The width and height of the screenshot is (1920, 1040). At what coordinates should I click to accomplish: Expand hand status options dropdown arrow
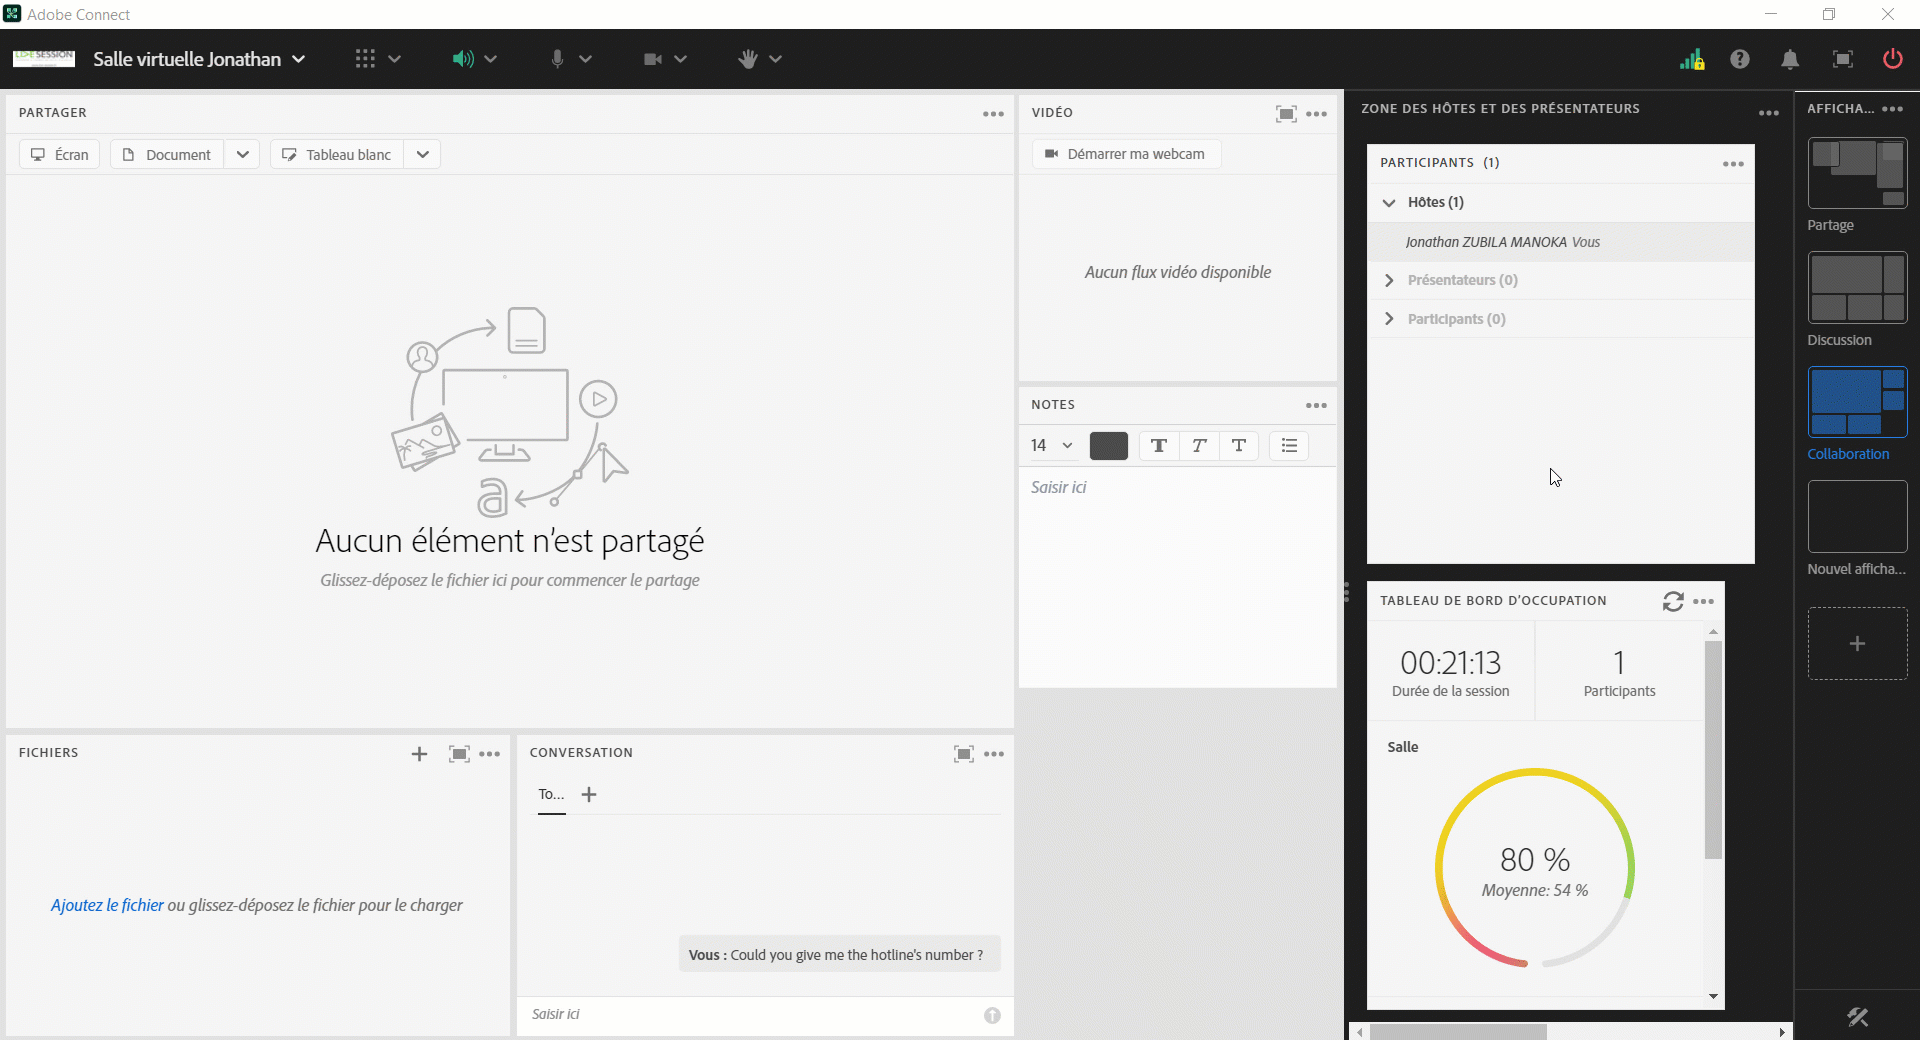click(776, 59)
